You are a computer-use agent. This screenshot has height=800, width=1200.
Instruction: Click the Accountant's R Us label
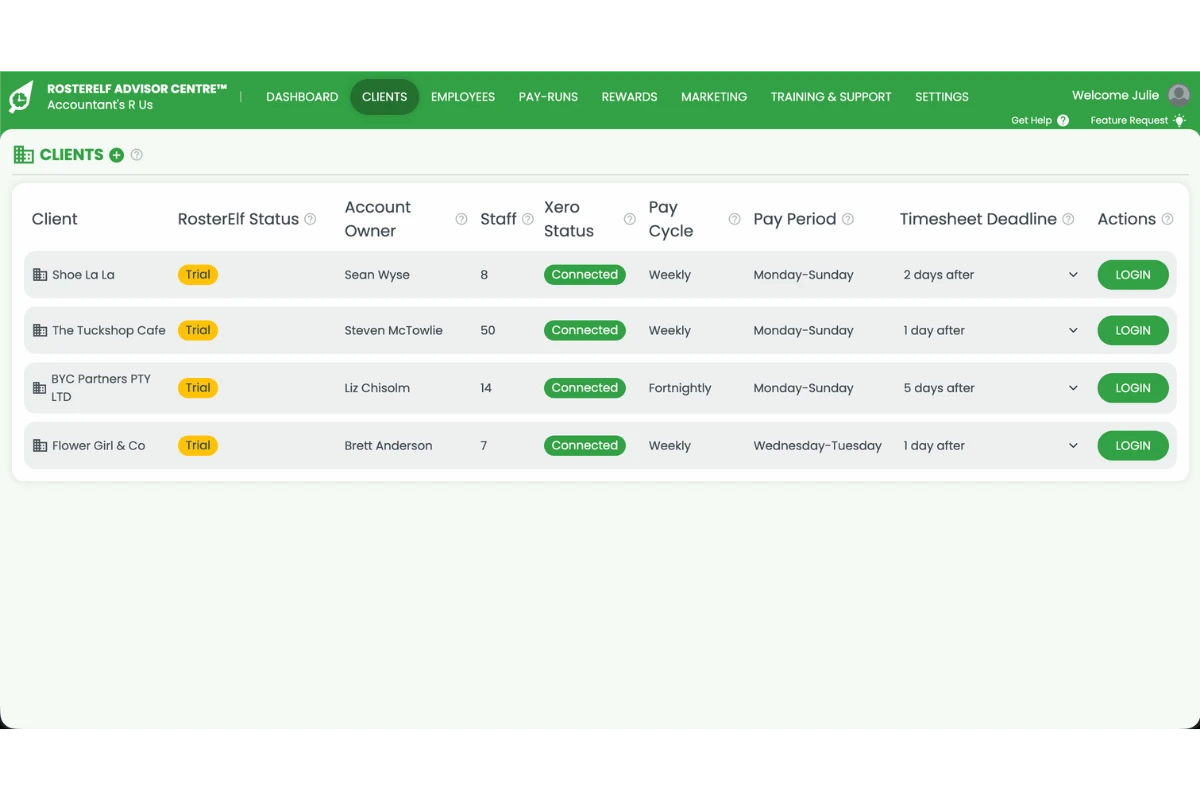click(100, 105)
